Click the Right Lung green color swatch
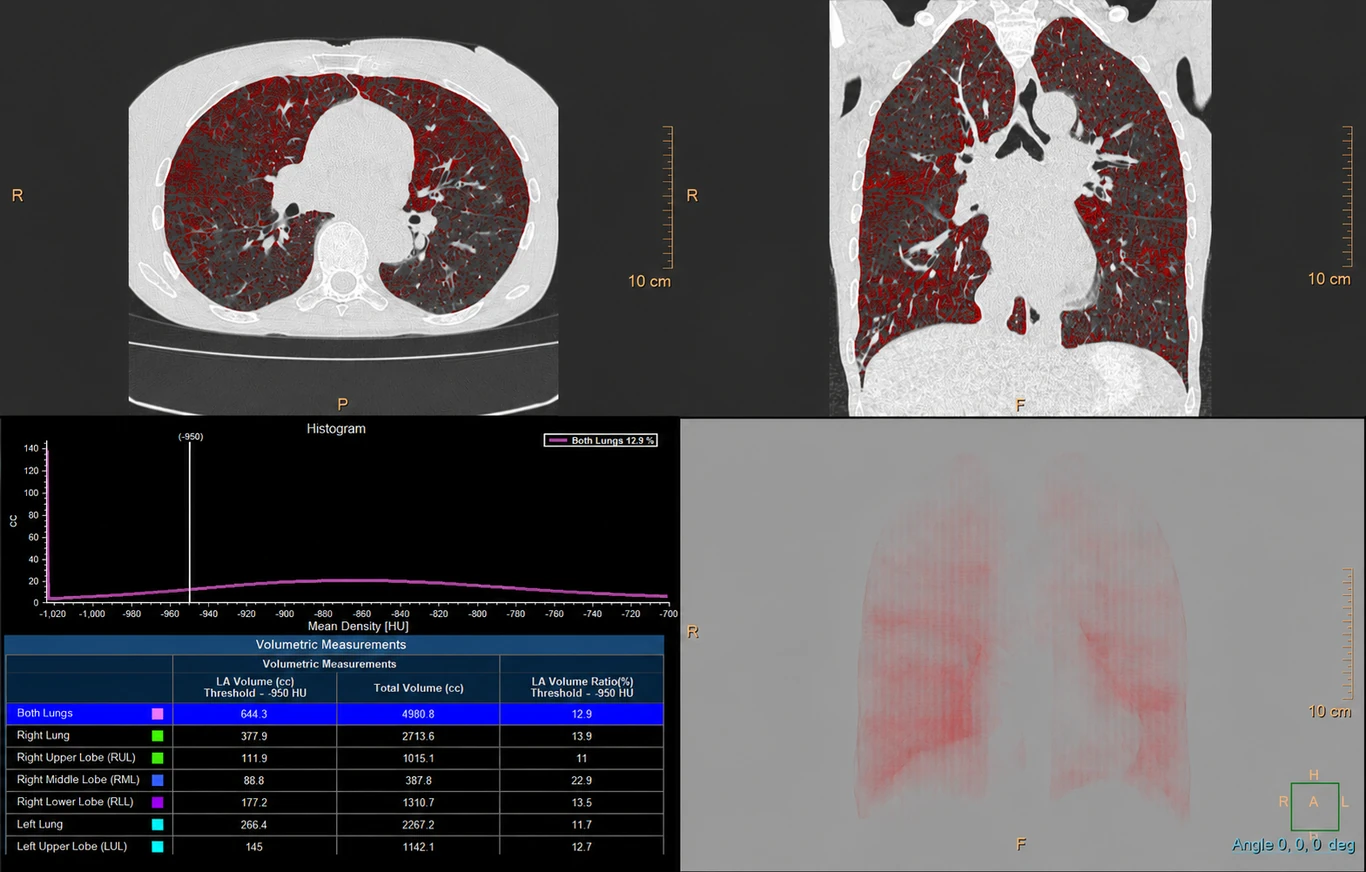1366x872 pixels. coord(157,736)
